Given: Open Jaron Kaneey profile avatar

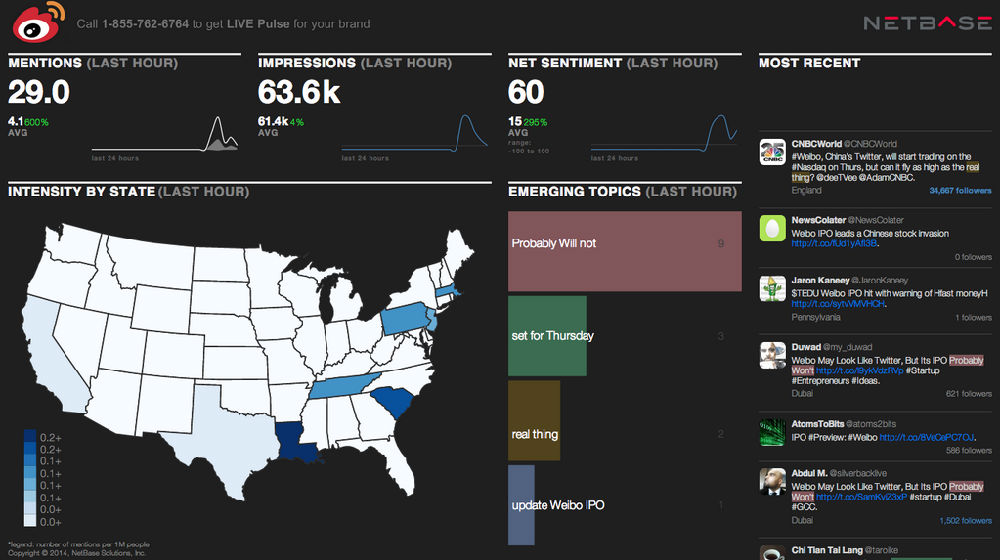Looking at the screenshot, I should pyautogui.click(x=772, y=288).
